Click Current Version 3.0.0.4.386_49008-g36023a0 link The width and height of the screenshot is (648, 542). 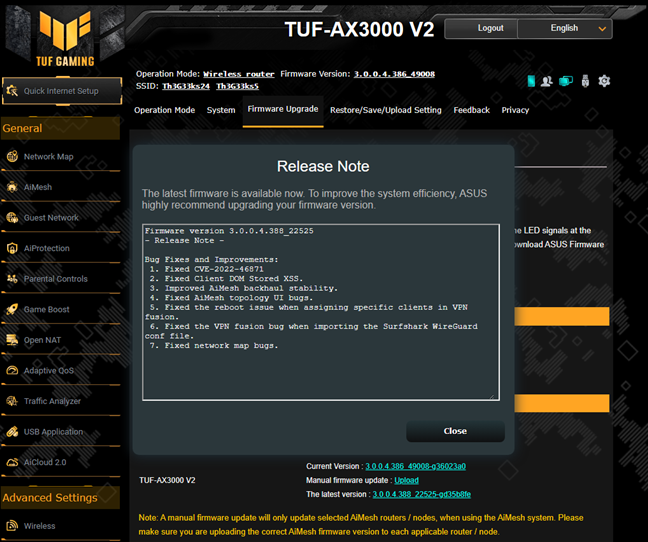coord(415,466)
